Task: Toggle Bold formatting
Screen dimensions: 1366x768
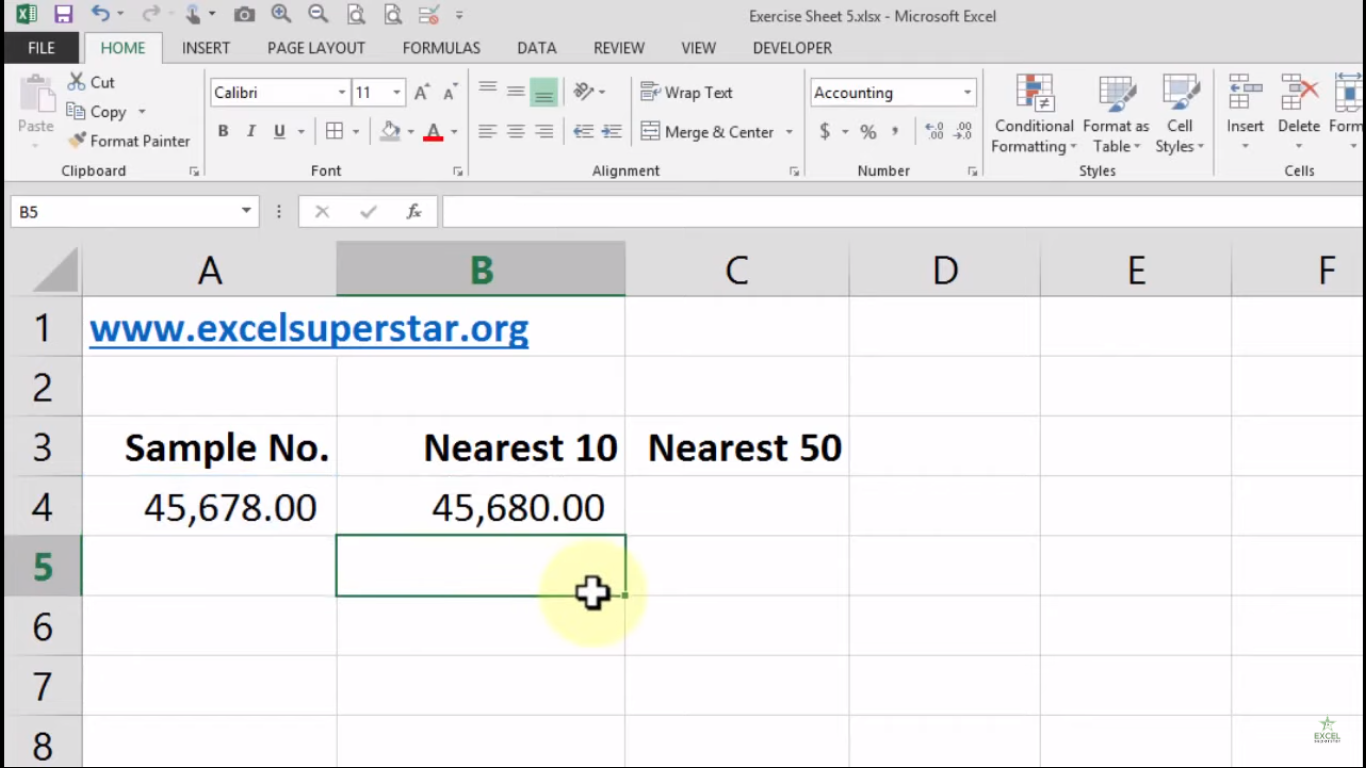Action: point(223,131)
